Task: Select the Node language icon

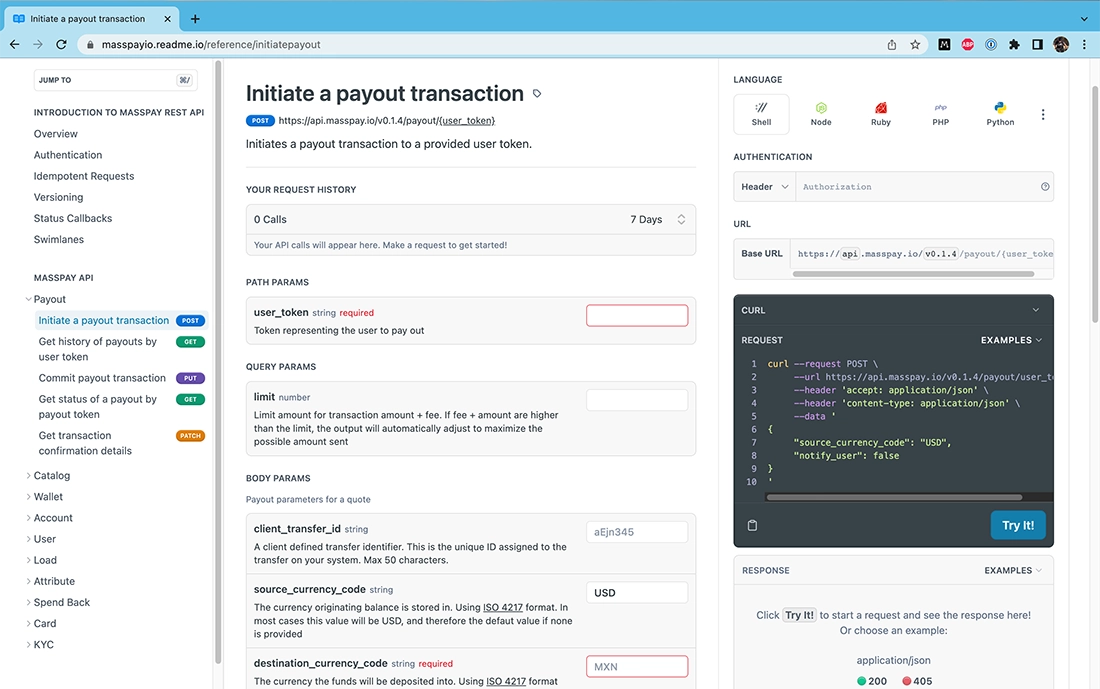Action: coord(821,114)
